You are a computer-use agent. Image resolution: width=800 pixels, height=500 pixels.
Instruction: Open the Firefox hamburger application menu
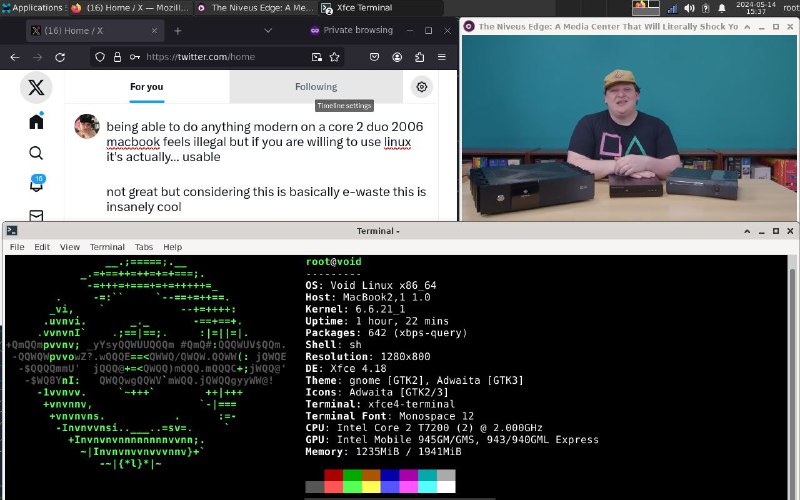[442, 57]
